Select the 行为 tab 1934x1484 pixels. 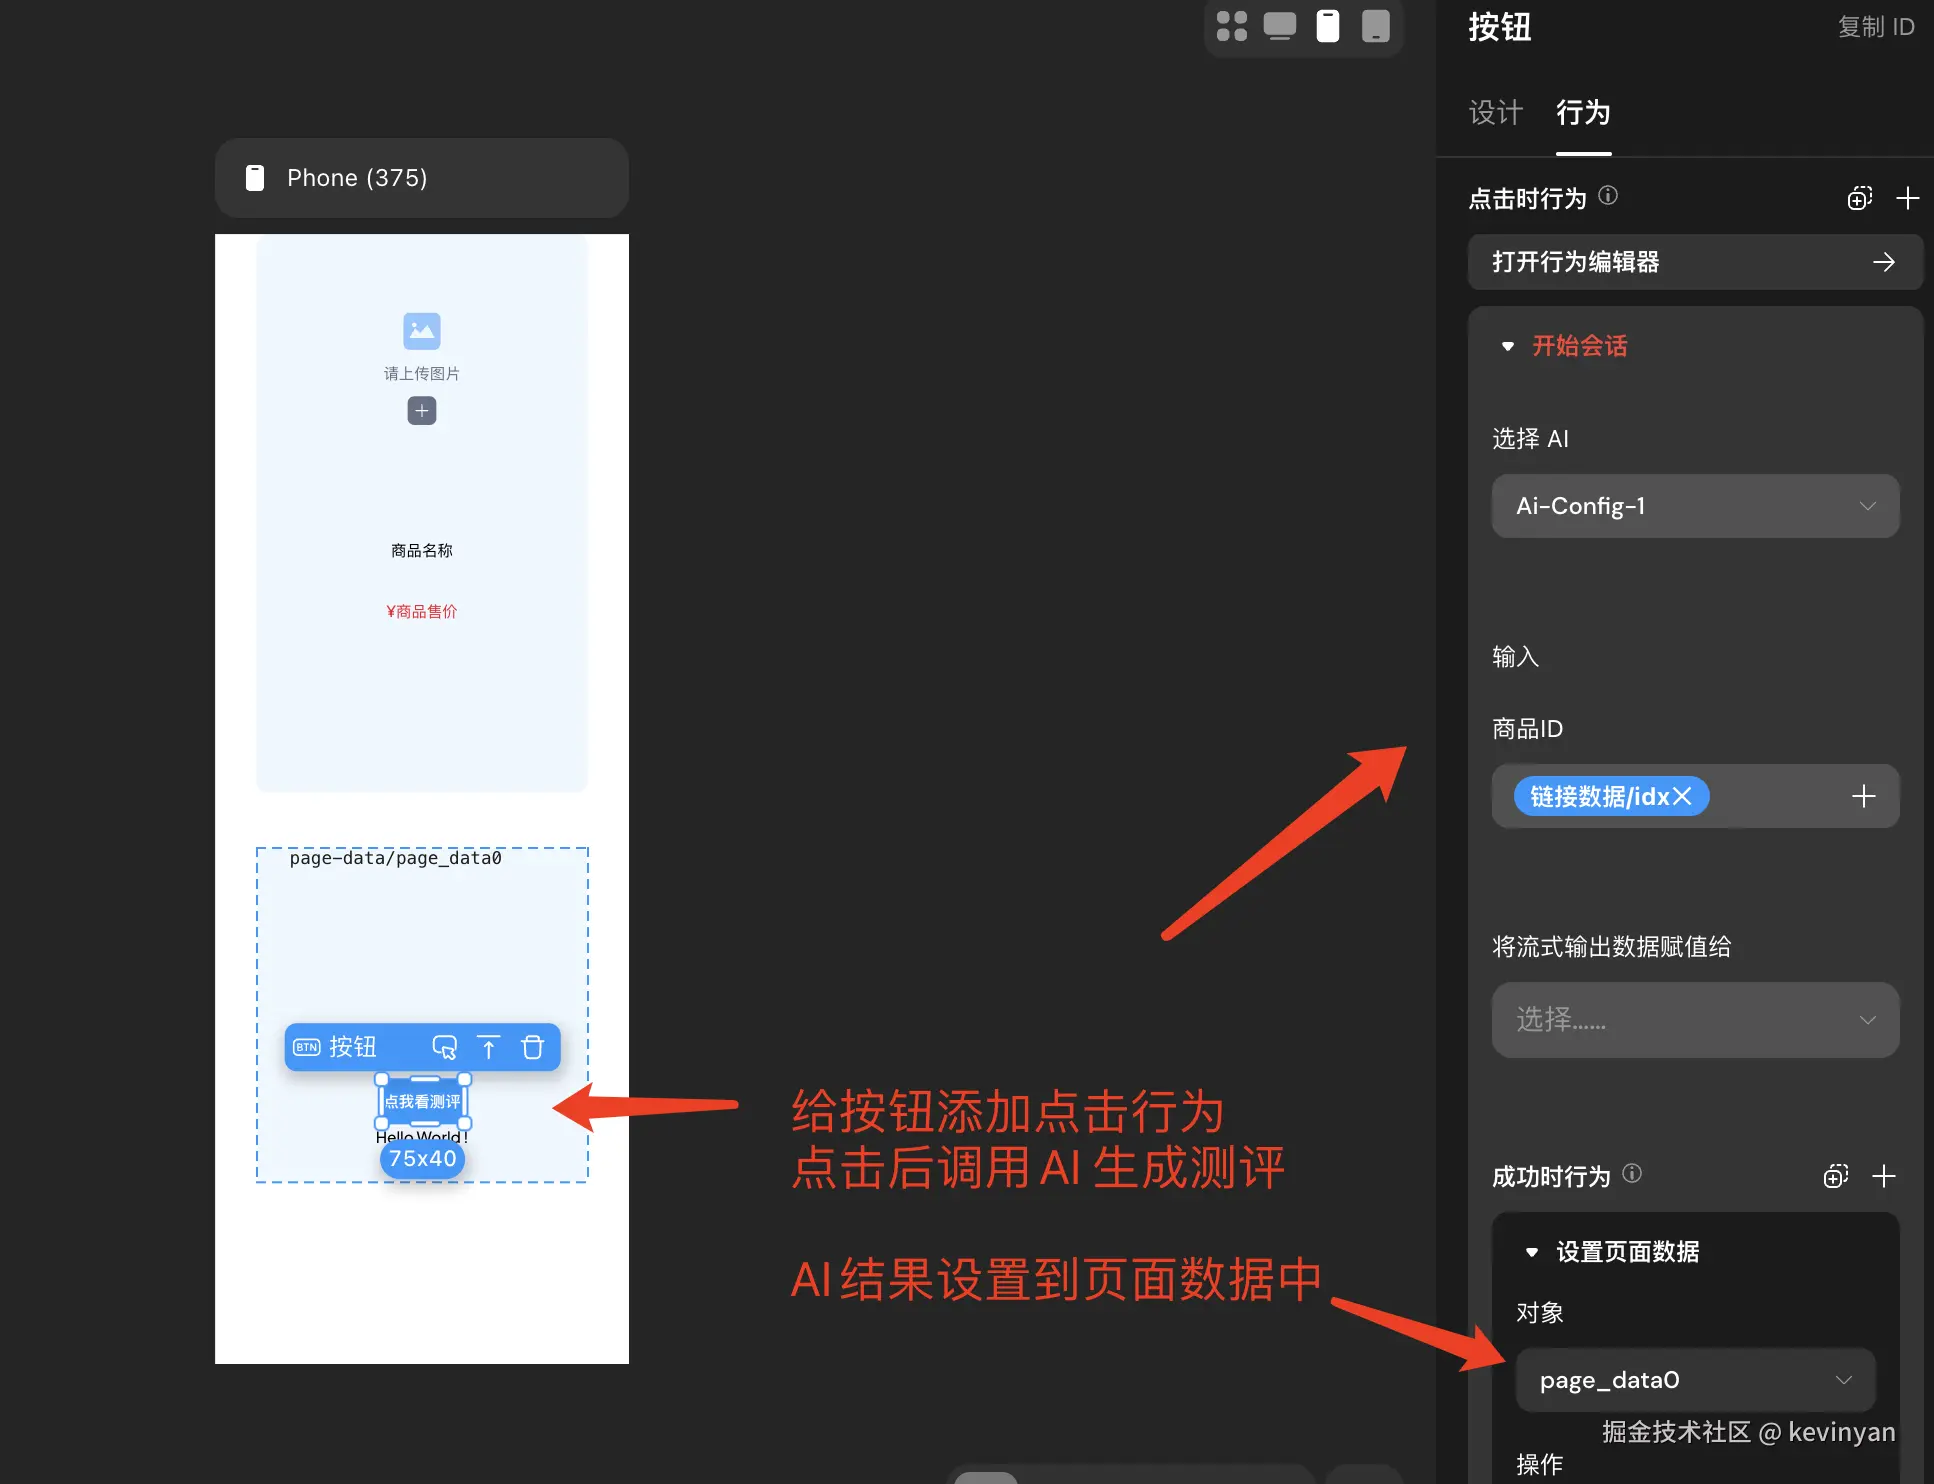click(1583, 112)
